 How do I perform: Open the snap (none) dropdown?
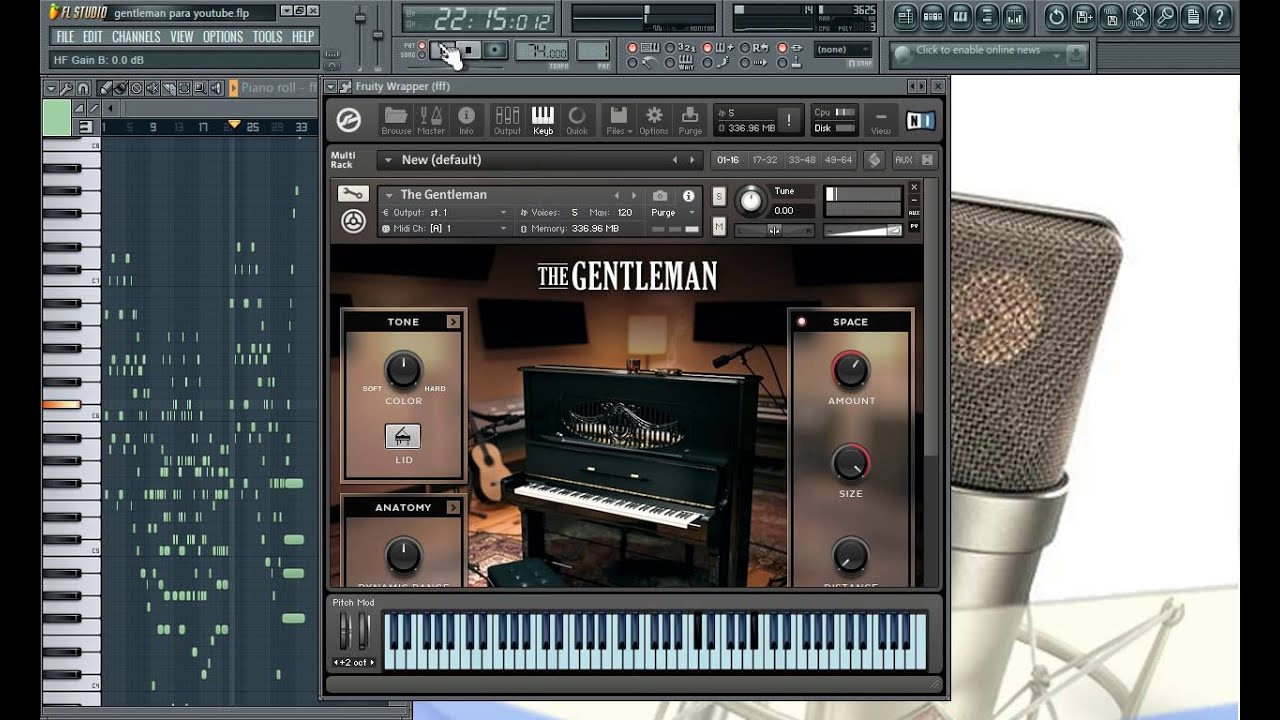(842, 50)
